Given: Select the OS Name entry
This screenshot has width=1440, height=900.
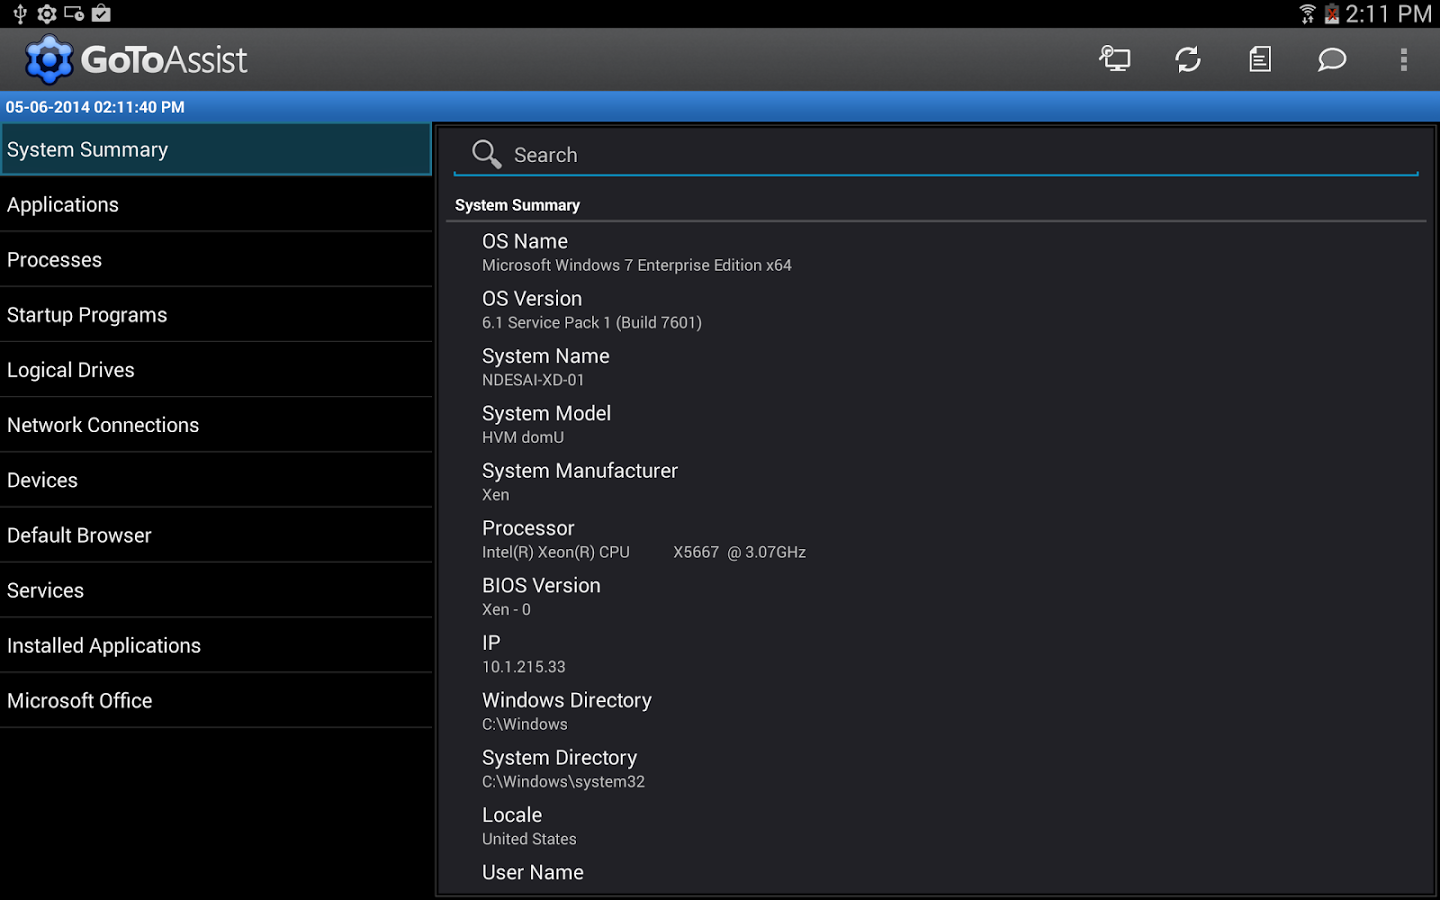Looking at the screenshot, I should [x=936, y=252].
